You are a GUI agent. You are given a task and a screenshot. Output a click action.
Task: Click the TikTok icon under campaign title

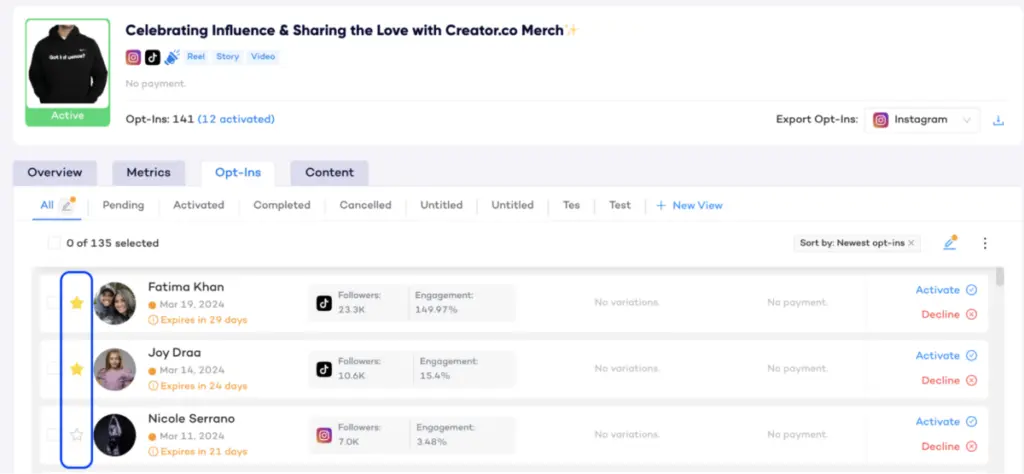pyautogui.click(x=152, y=57)
